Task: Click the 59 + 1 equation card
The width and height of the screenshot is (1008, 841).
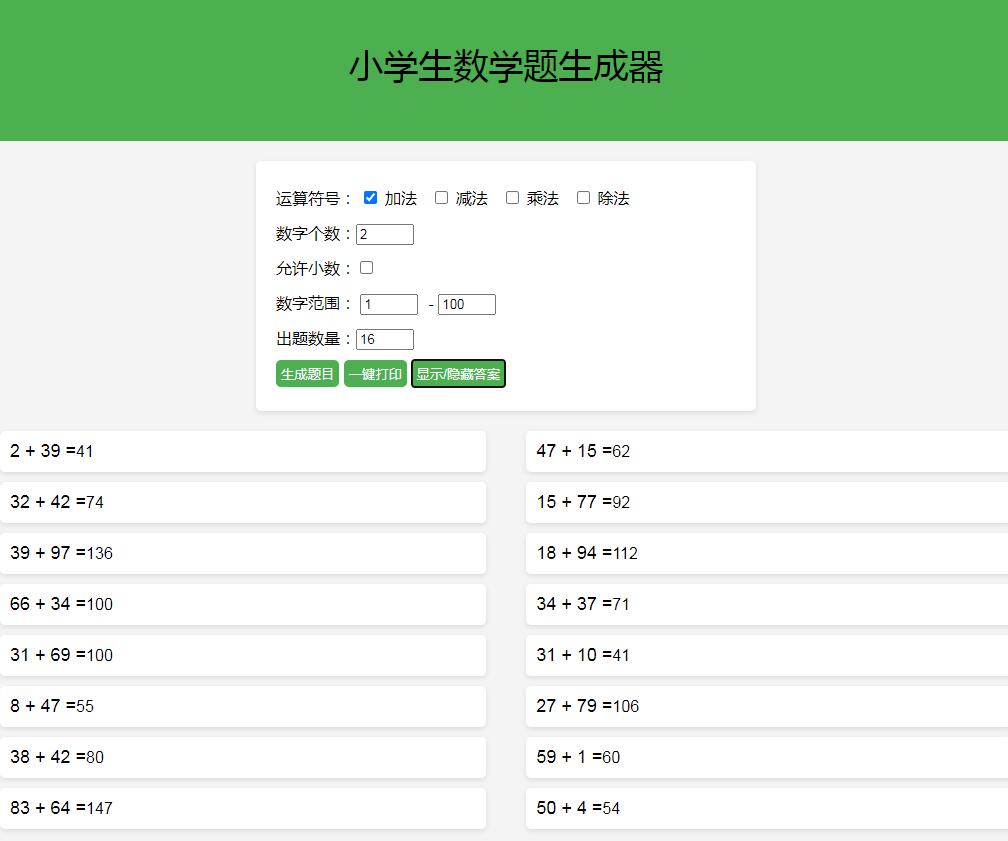Action: (765, 757)
